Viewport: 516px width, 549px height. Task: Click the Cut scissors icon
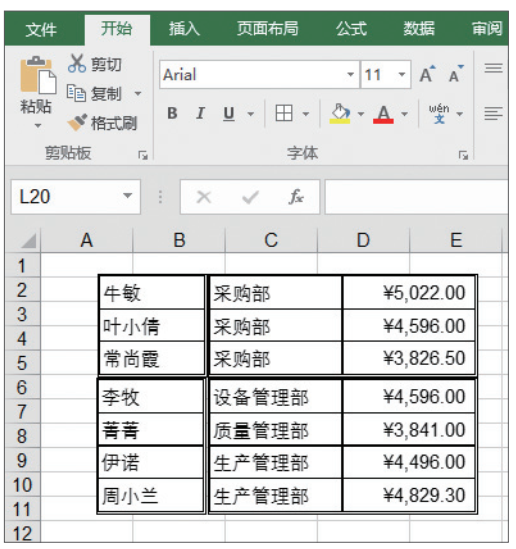[x=77, y=63]
